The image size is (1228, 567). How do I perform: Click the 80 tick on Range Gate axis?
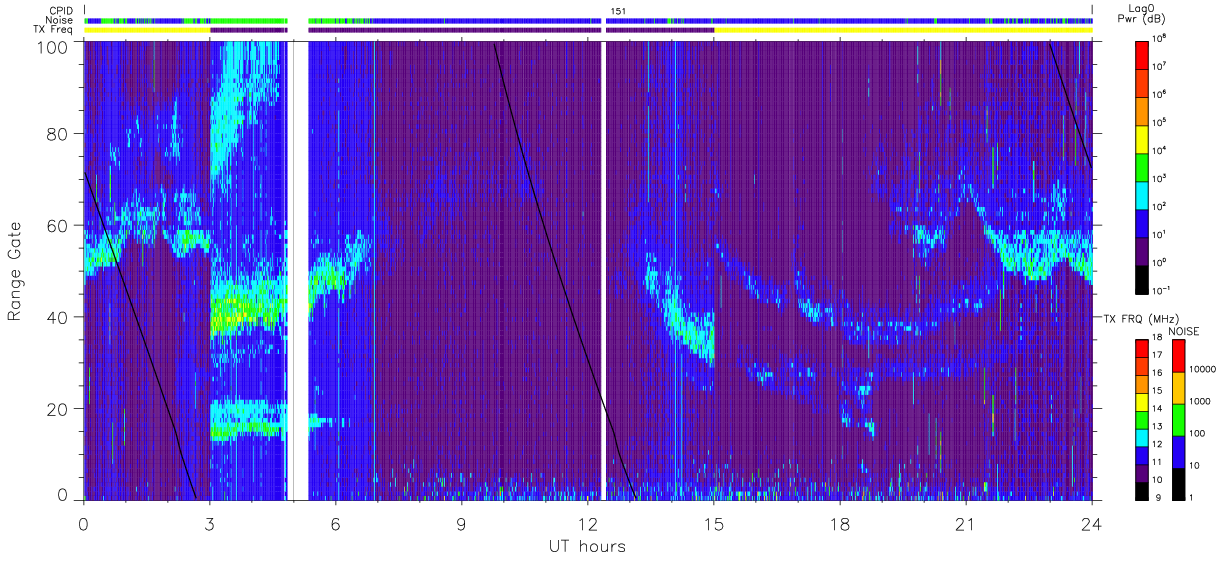[x=59, y=134]
